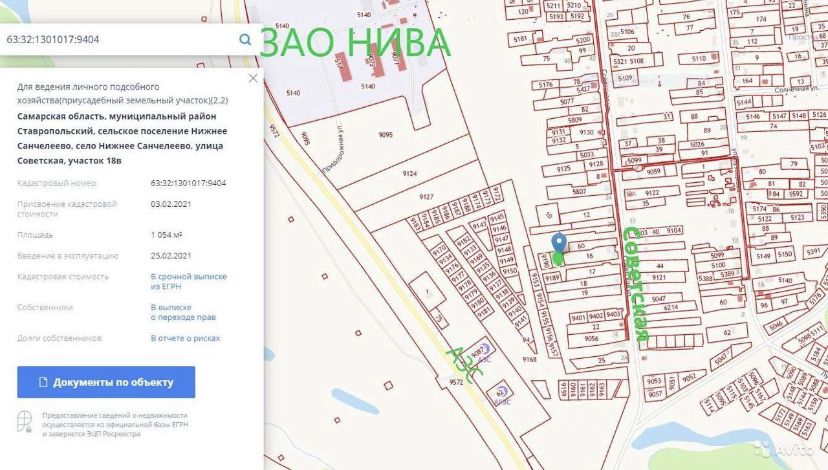
Task: Click the 'Долги собственников' label
Action: pyautogui.click(x=59, y=338)
